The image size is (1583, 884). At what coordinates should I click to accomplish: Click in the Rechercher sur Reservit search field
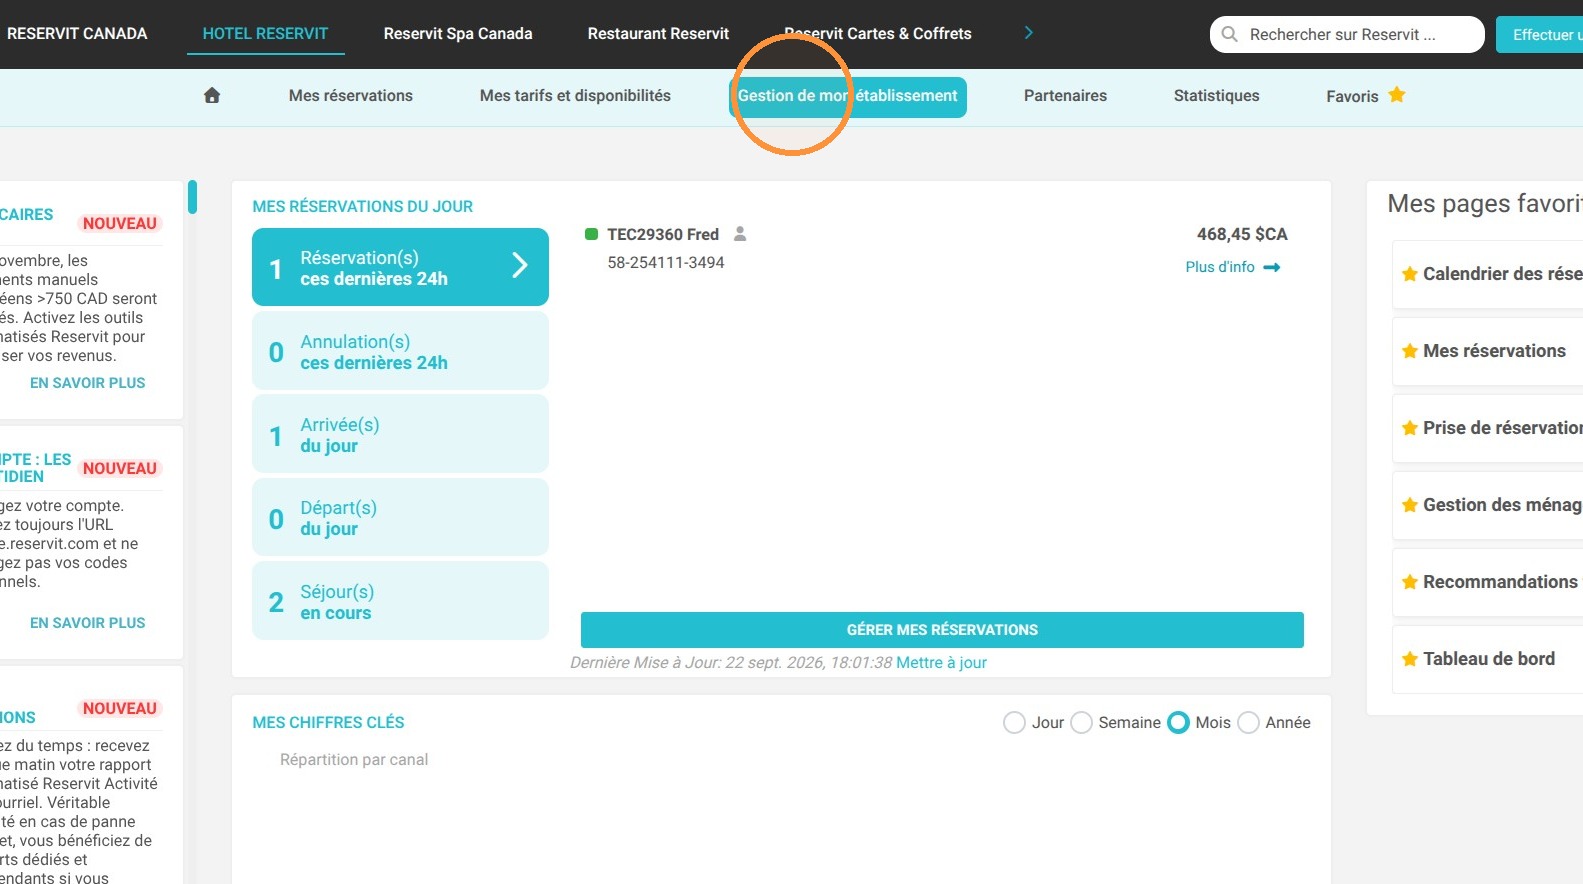point(1347,34)
